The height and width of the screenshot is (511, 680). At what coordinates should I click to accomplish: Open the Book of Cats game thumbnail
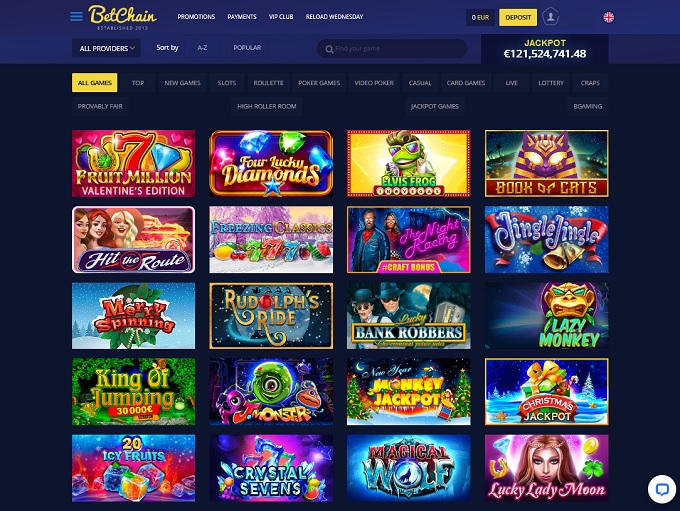click(x=546, y=164)
